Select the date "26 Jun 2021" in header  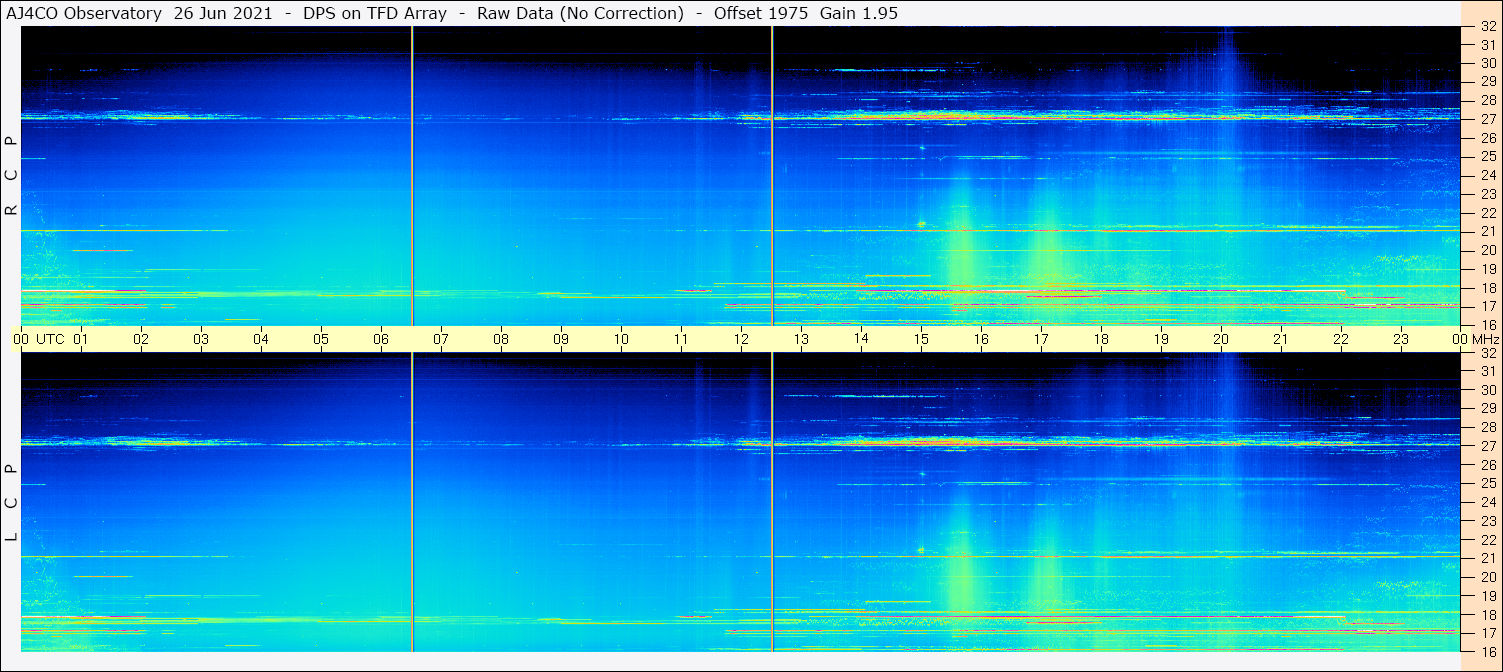[x=222, y=14]
